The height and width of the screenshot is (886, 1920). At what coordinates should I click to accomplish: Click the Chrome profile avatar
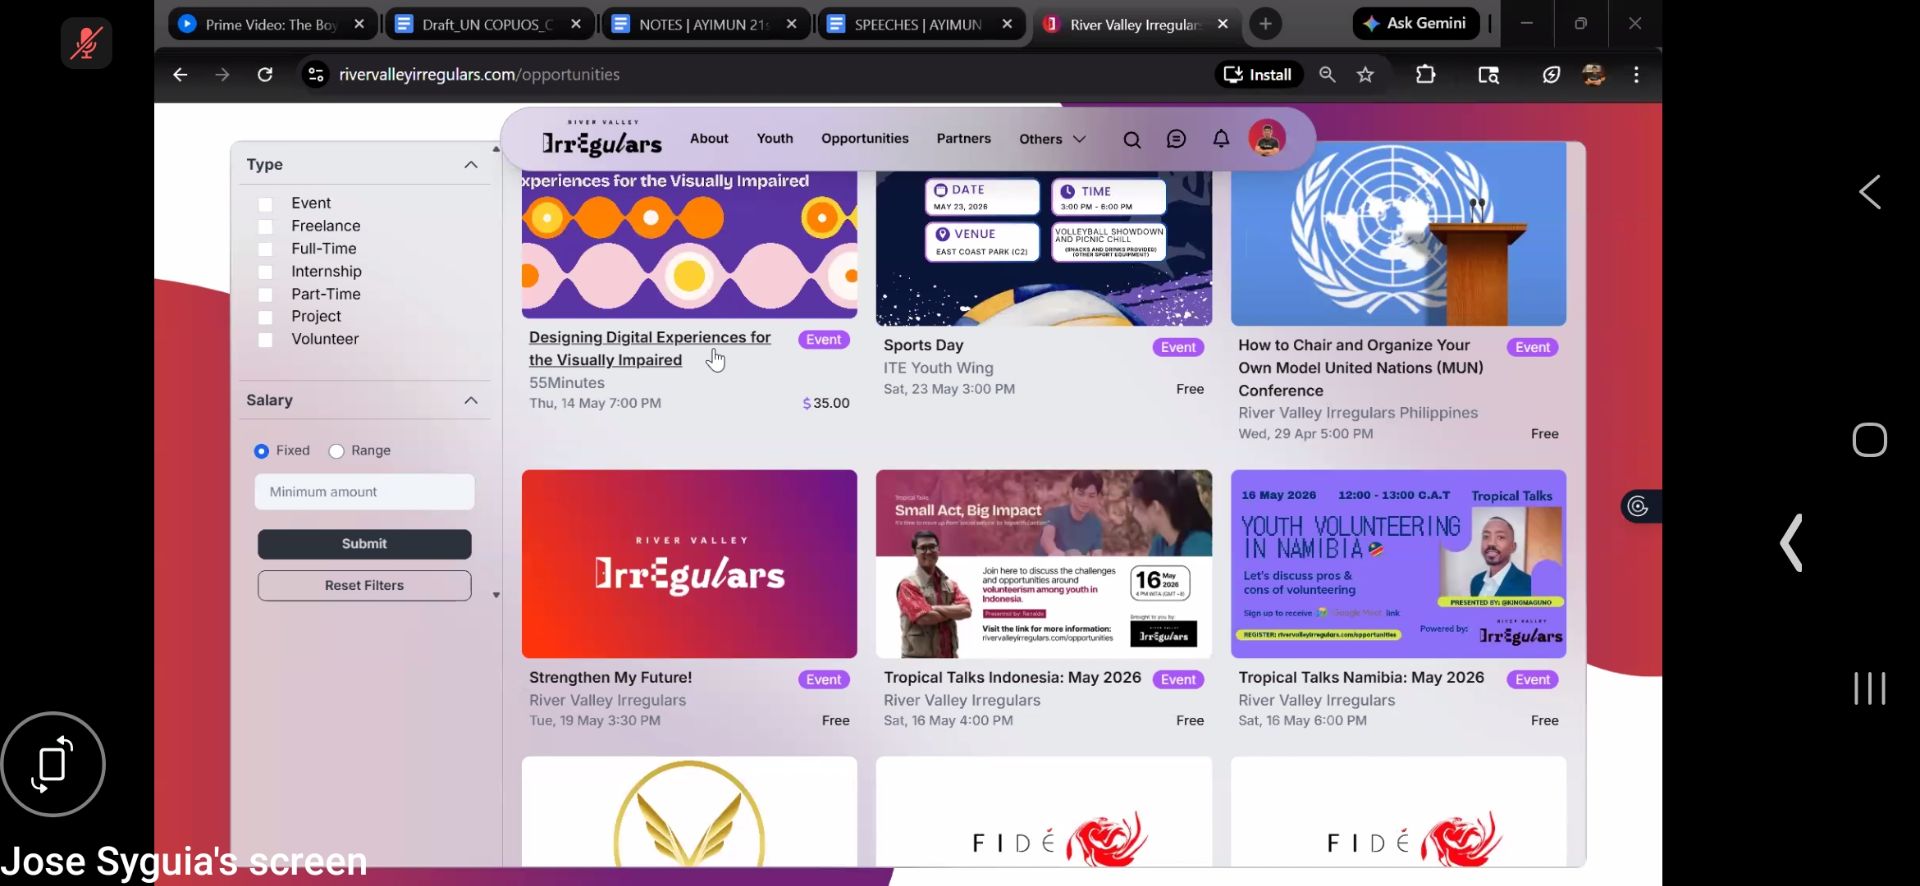1594,74
